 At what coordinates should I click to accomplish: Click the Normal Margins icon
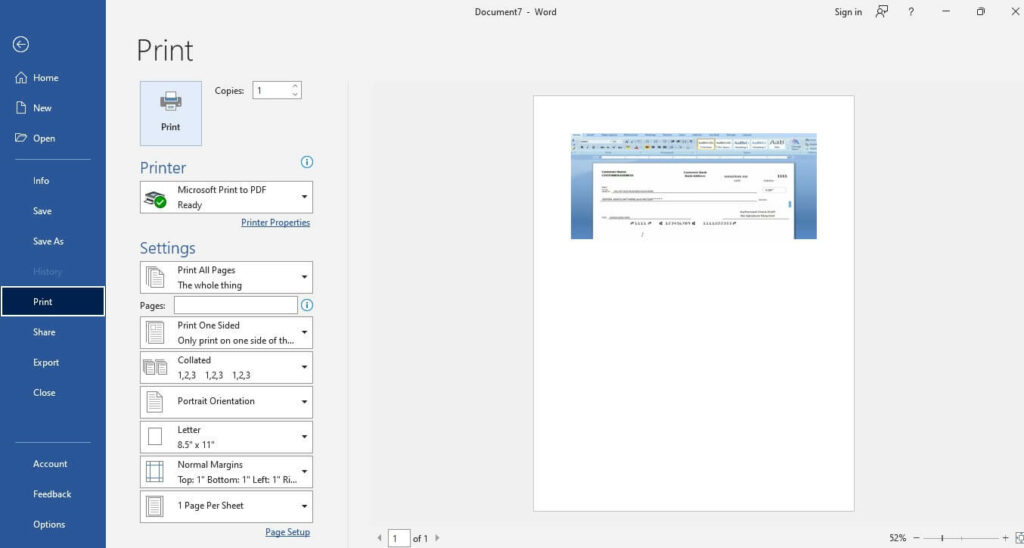(x=155, y=472)
